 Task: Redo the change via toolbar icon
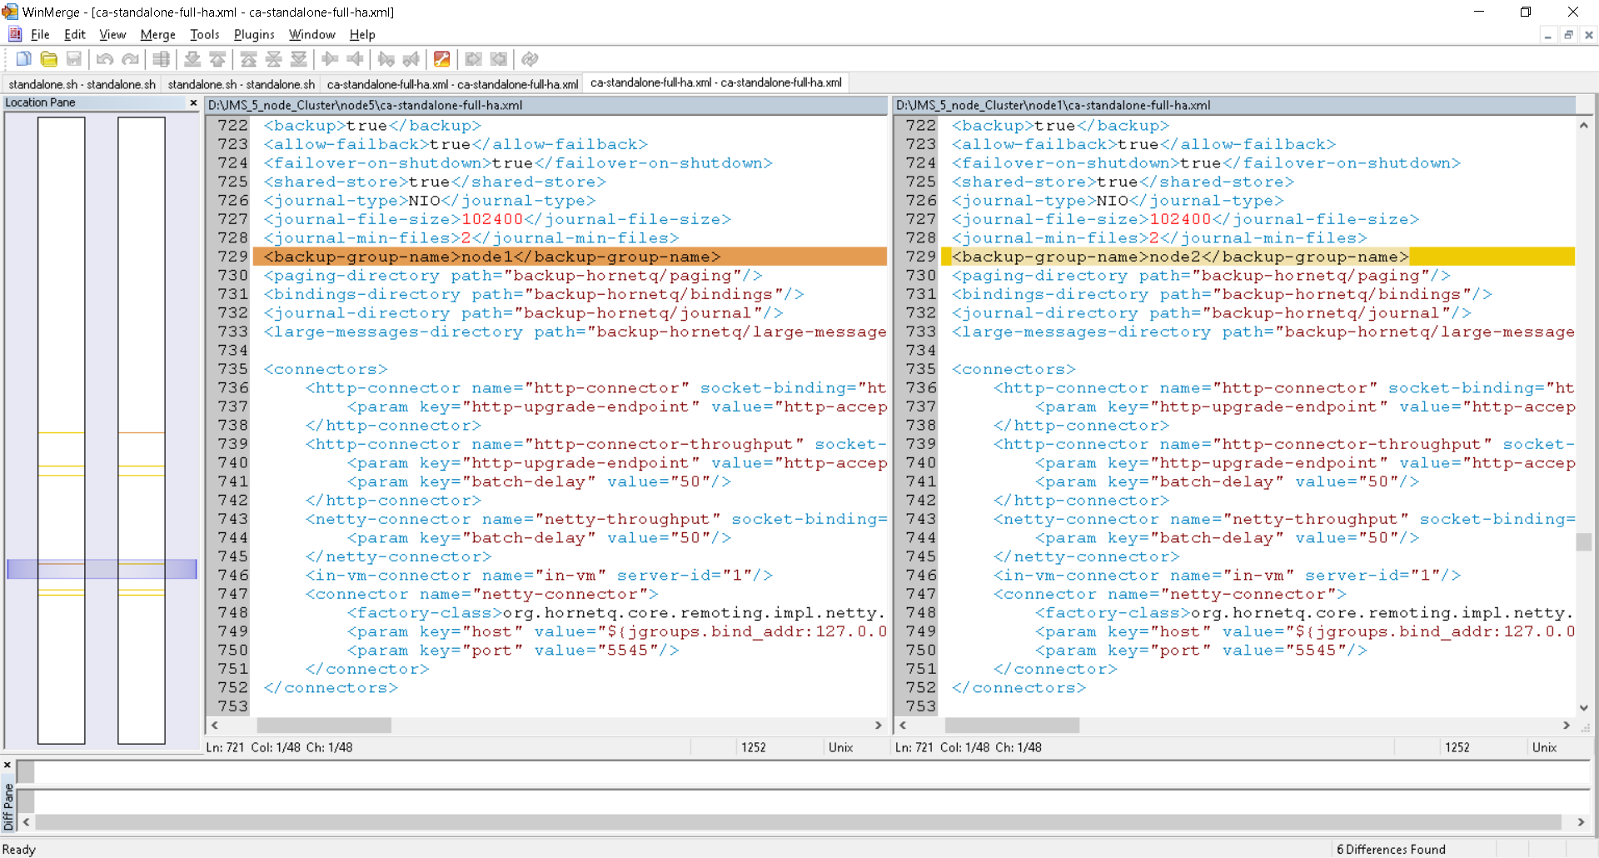click(x=130, y=59)
